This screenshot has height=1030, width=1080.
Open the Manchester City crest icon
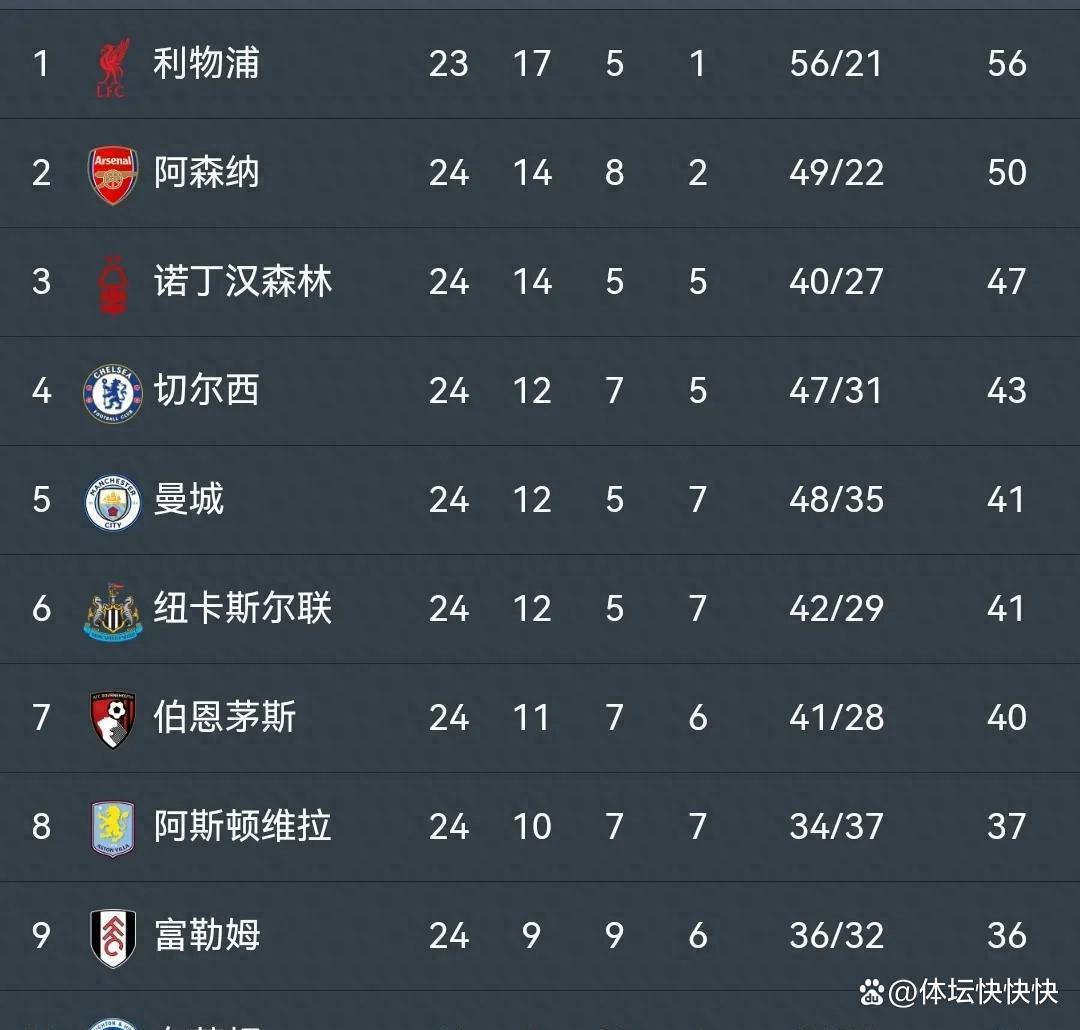[112, 501]
